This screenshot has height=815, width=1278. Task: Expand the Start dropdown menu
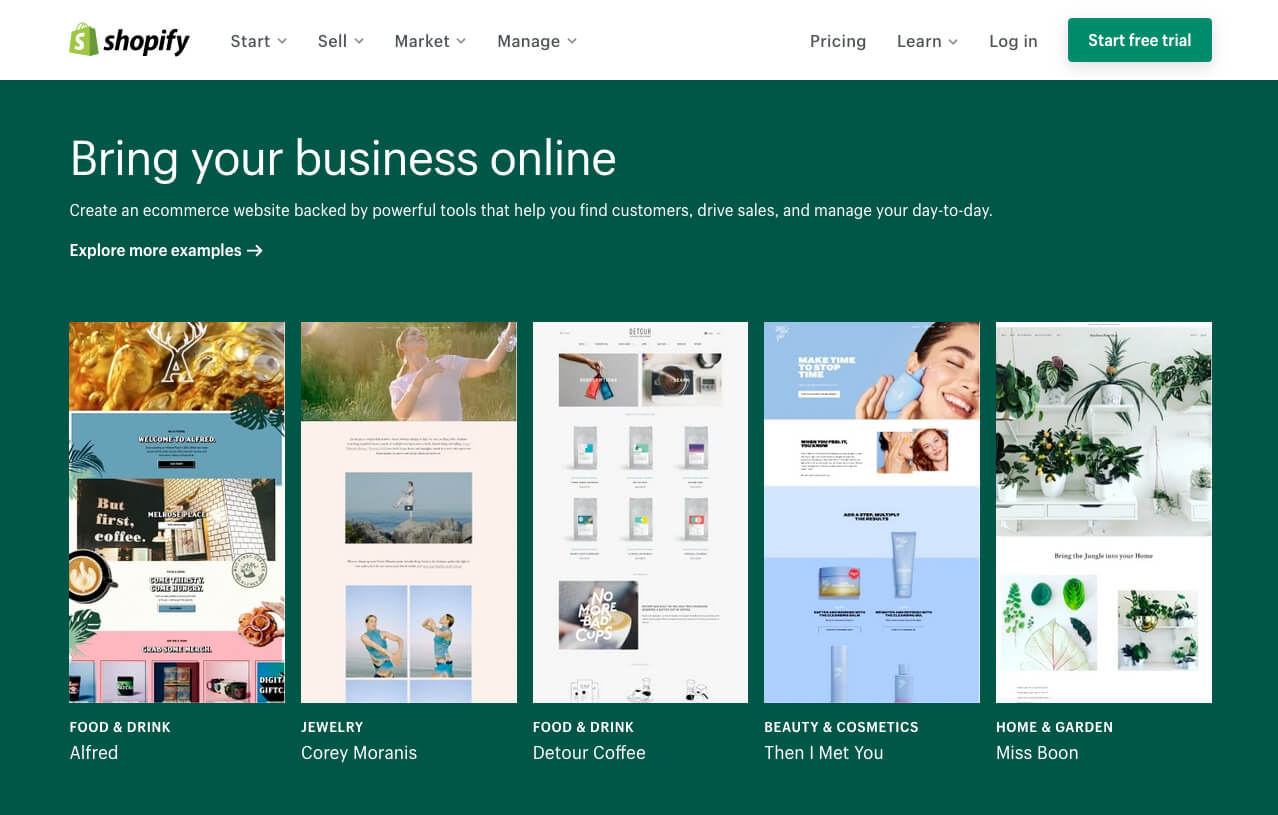pos(258,41)
